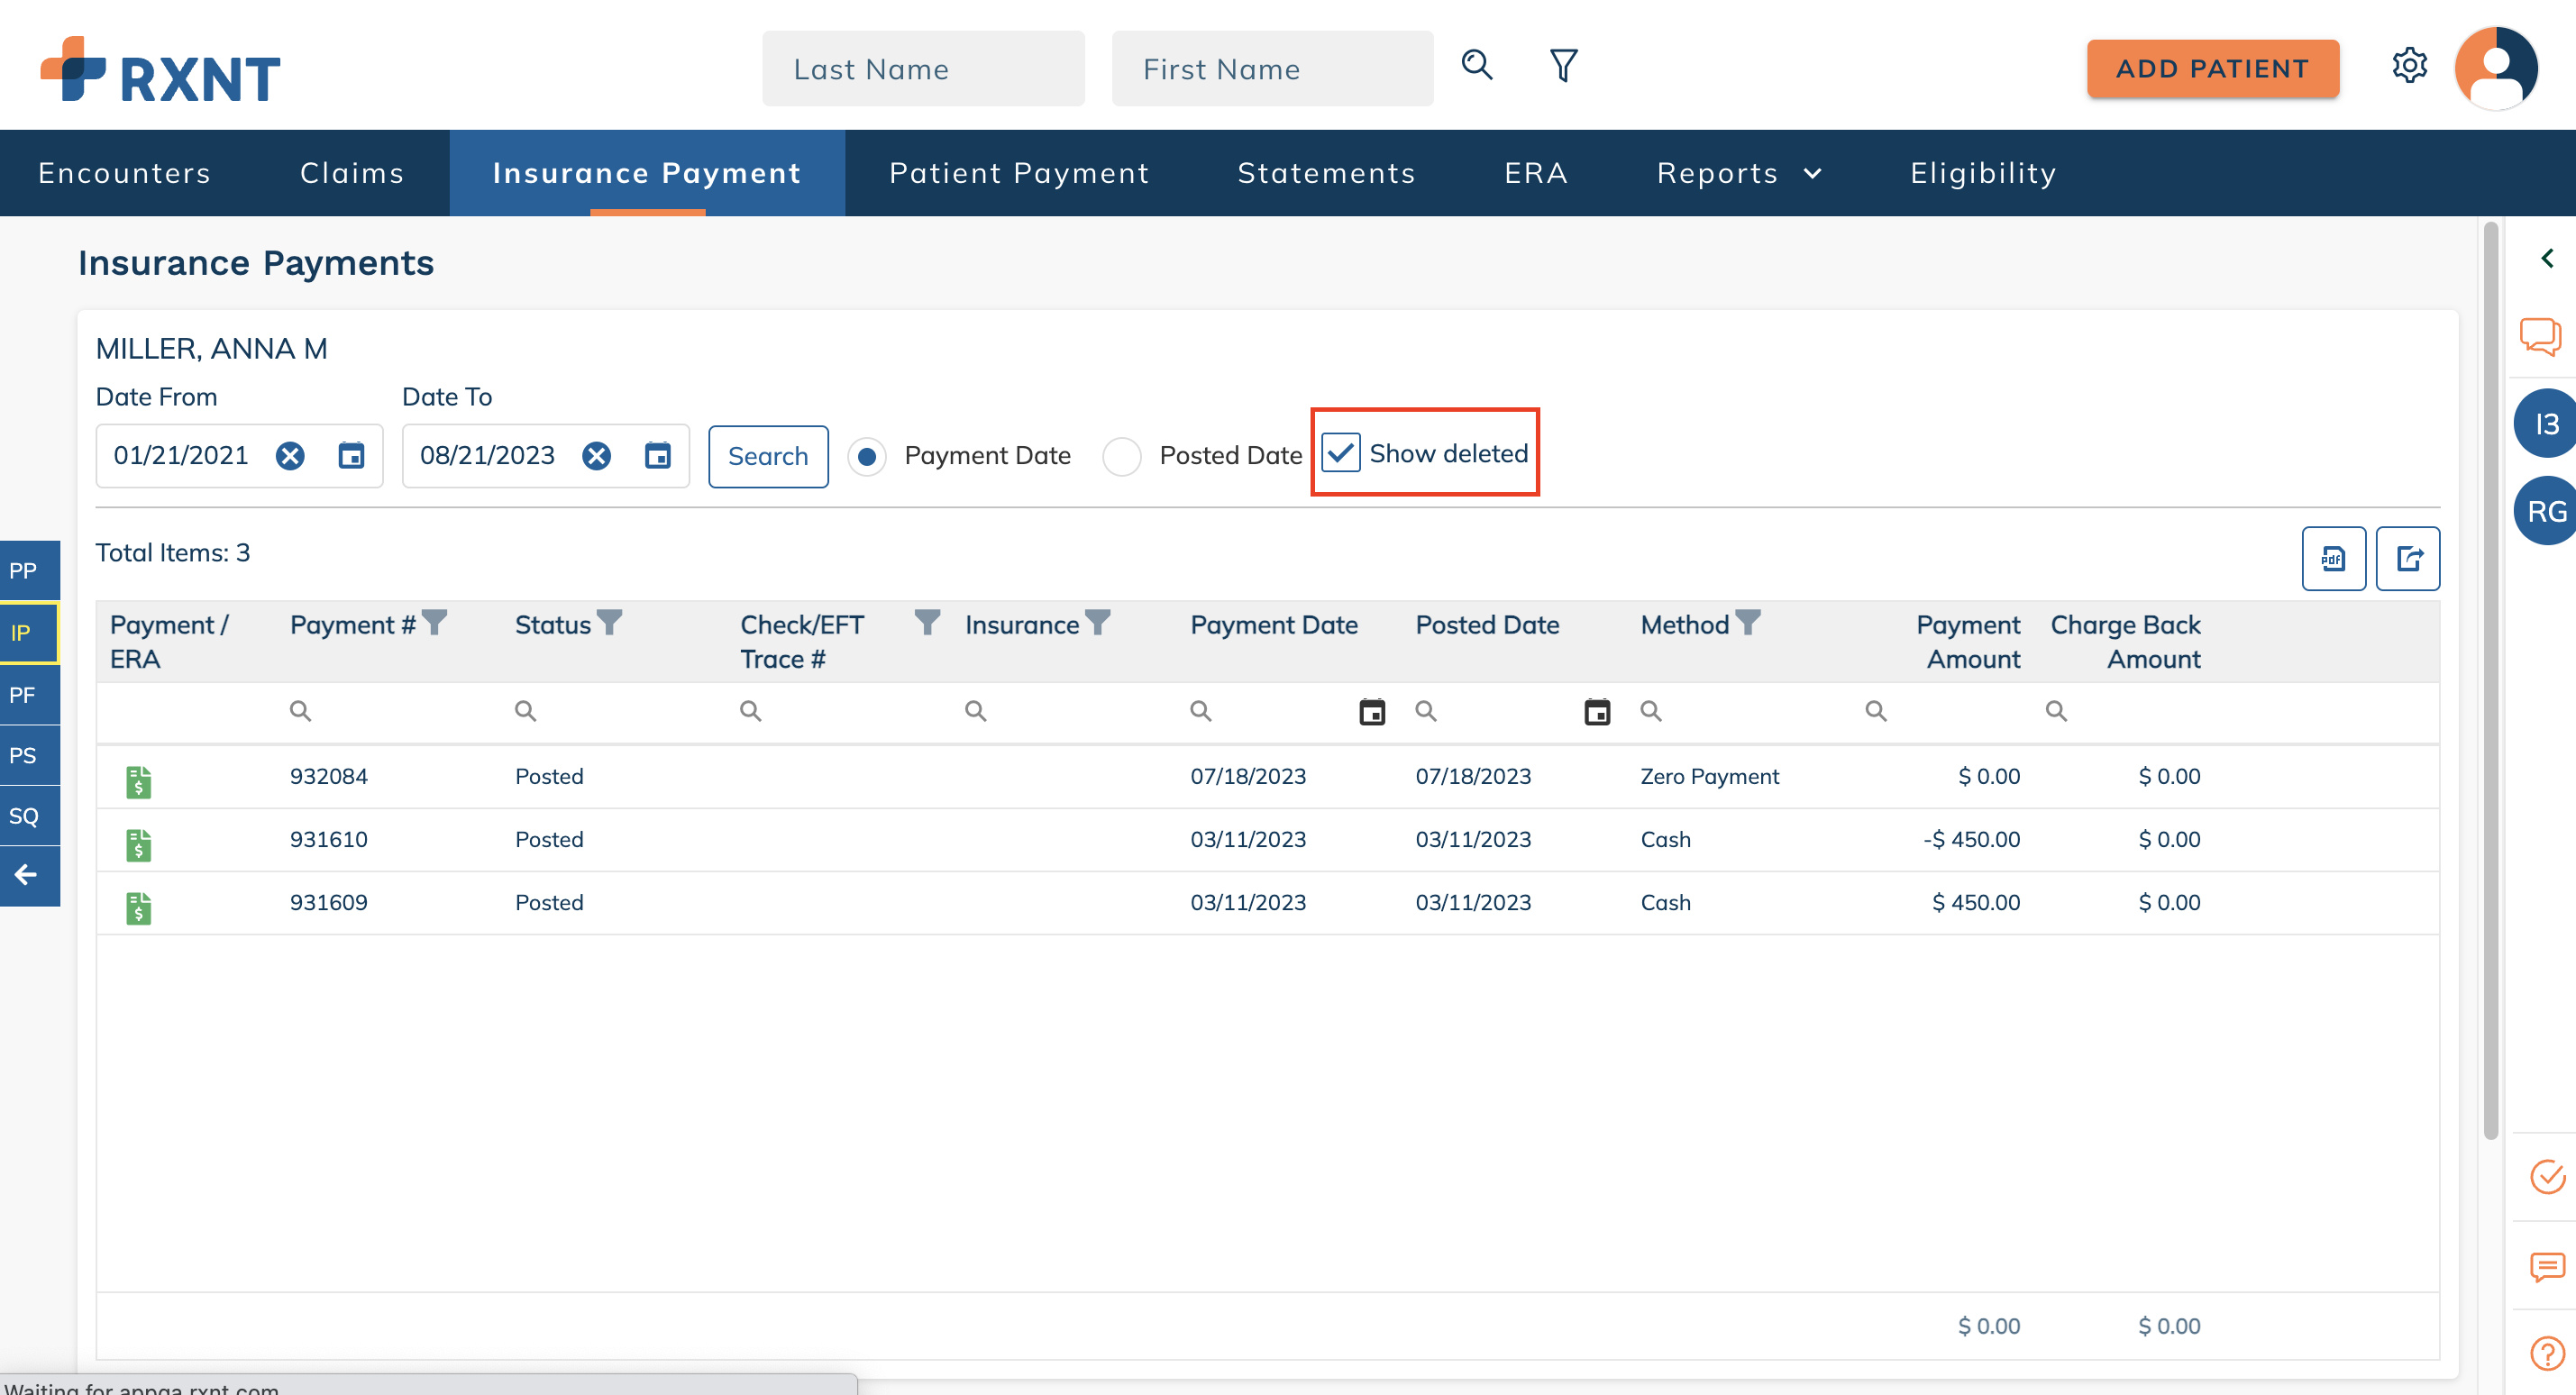
Task: Uncheck the Show deleted checkbox
Action: [1340, 453]
